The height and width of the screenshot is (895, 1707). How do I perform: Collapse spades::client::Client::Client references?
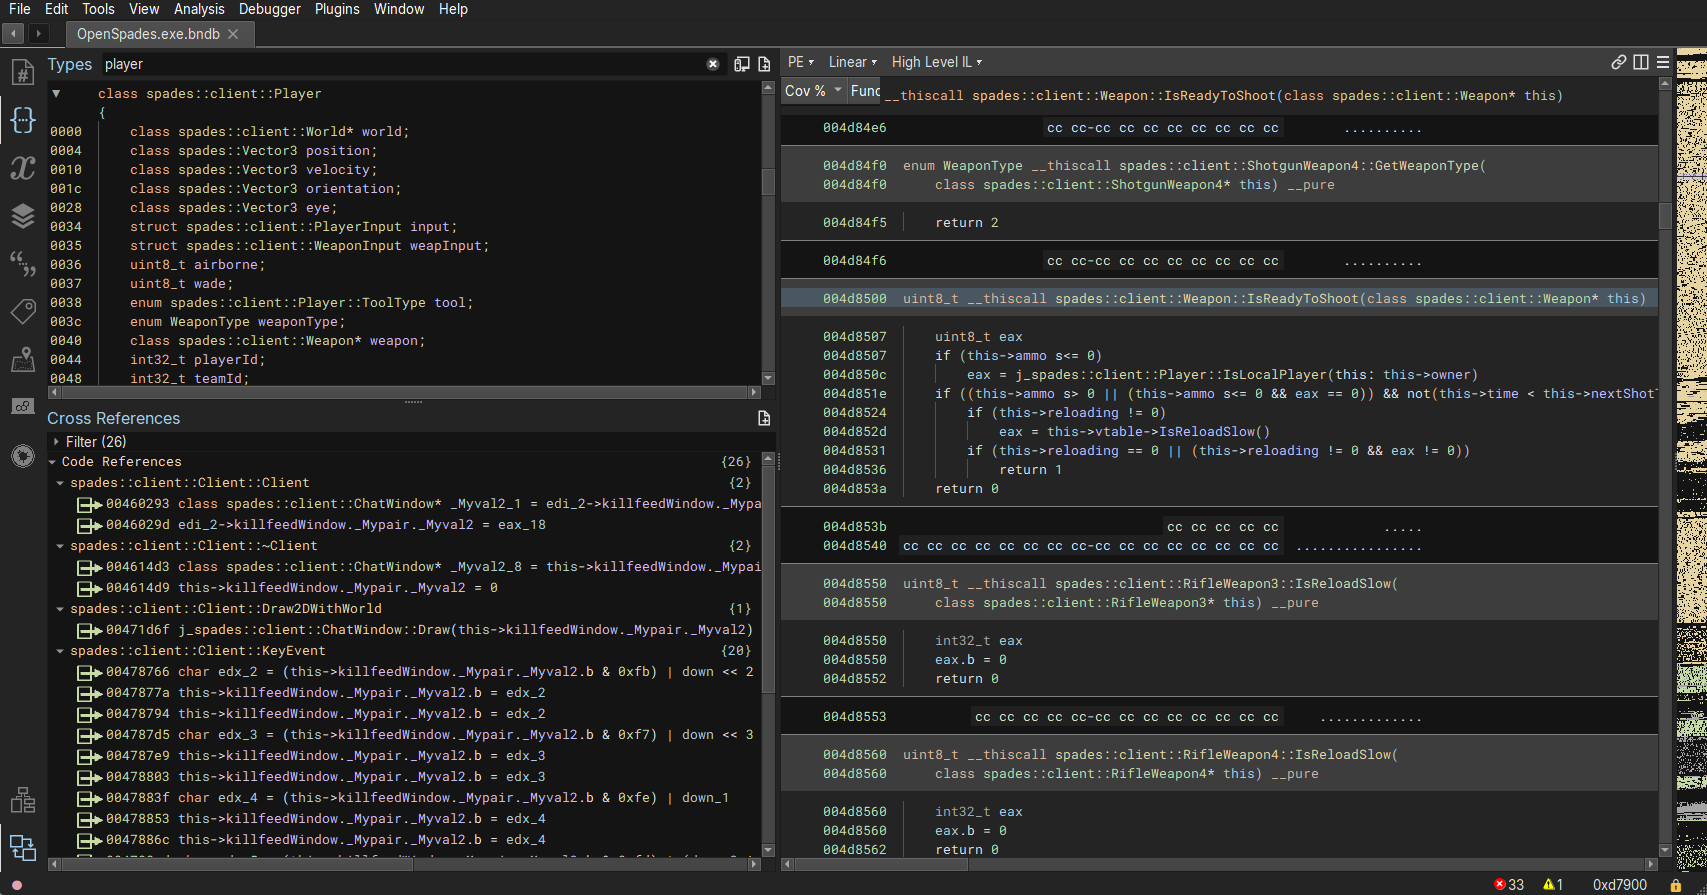(60, 483)
